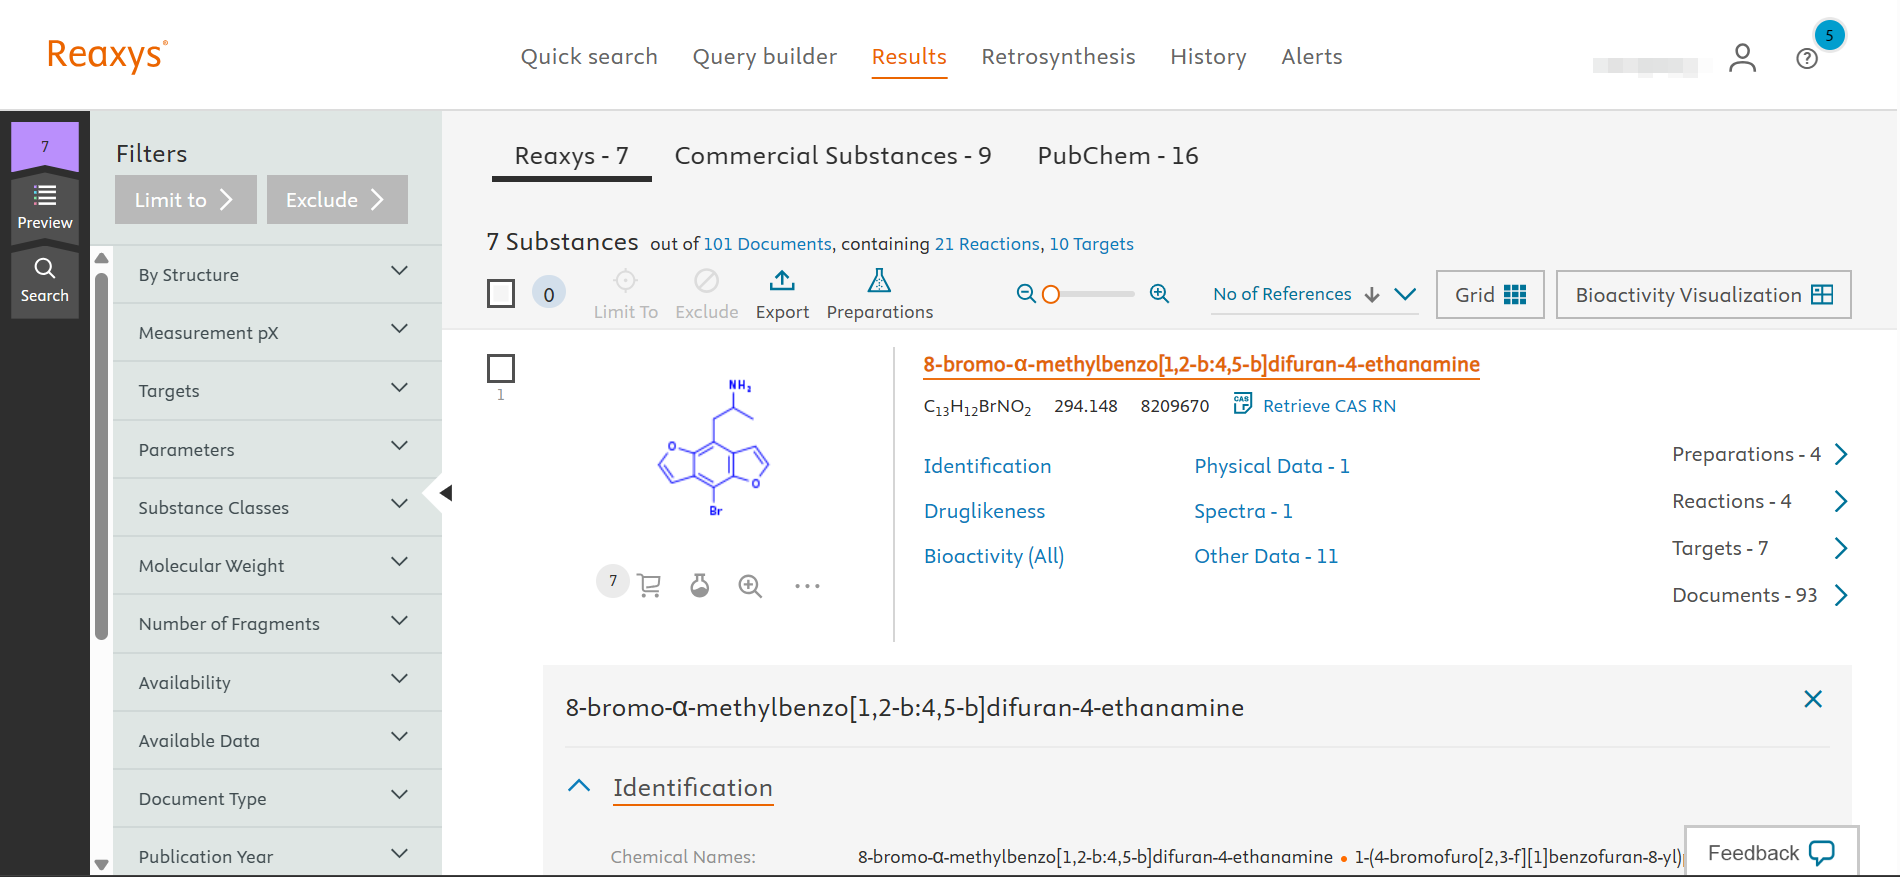
Task: Expand the Number of Fragments filter
Action: click(x=277, y=623)
